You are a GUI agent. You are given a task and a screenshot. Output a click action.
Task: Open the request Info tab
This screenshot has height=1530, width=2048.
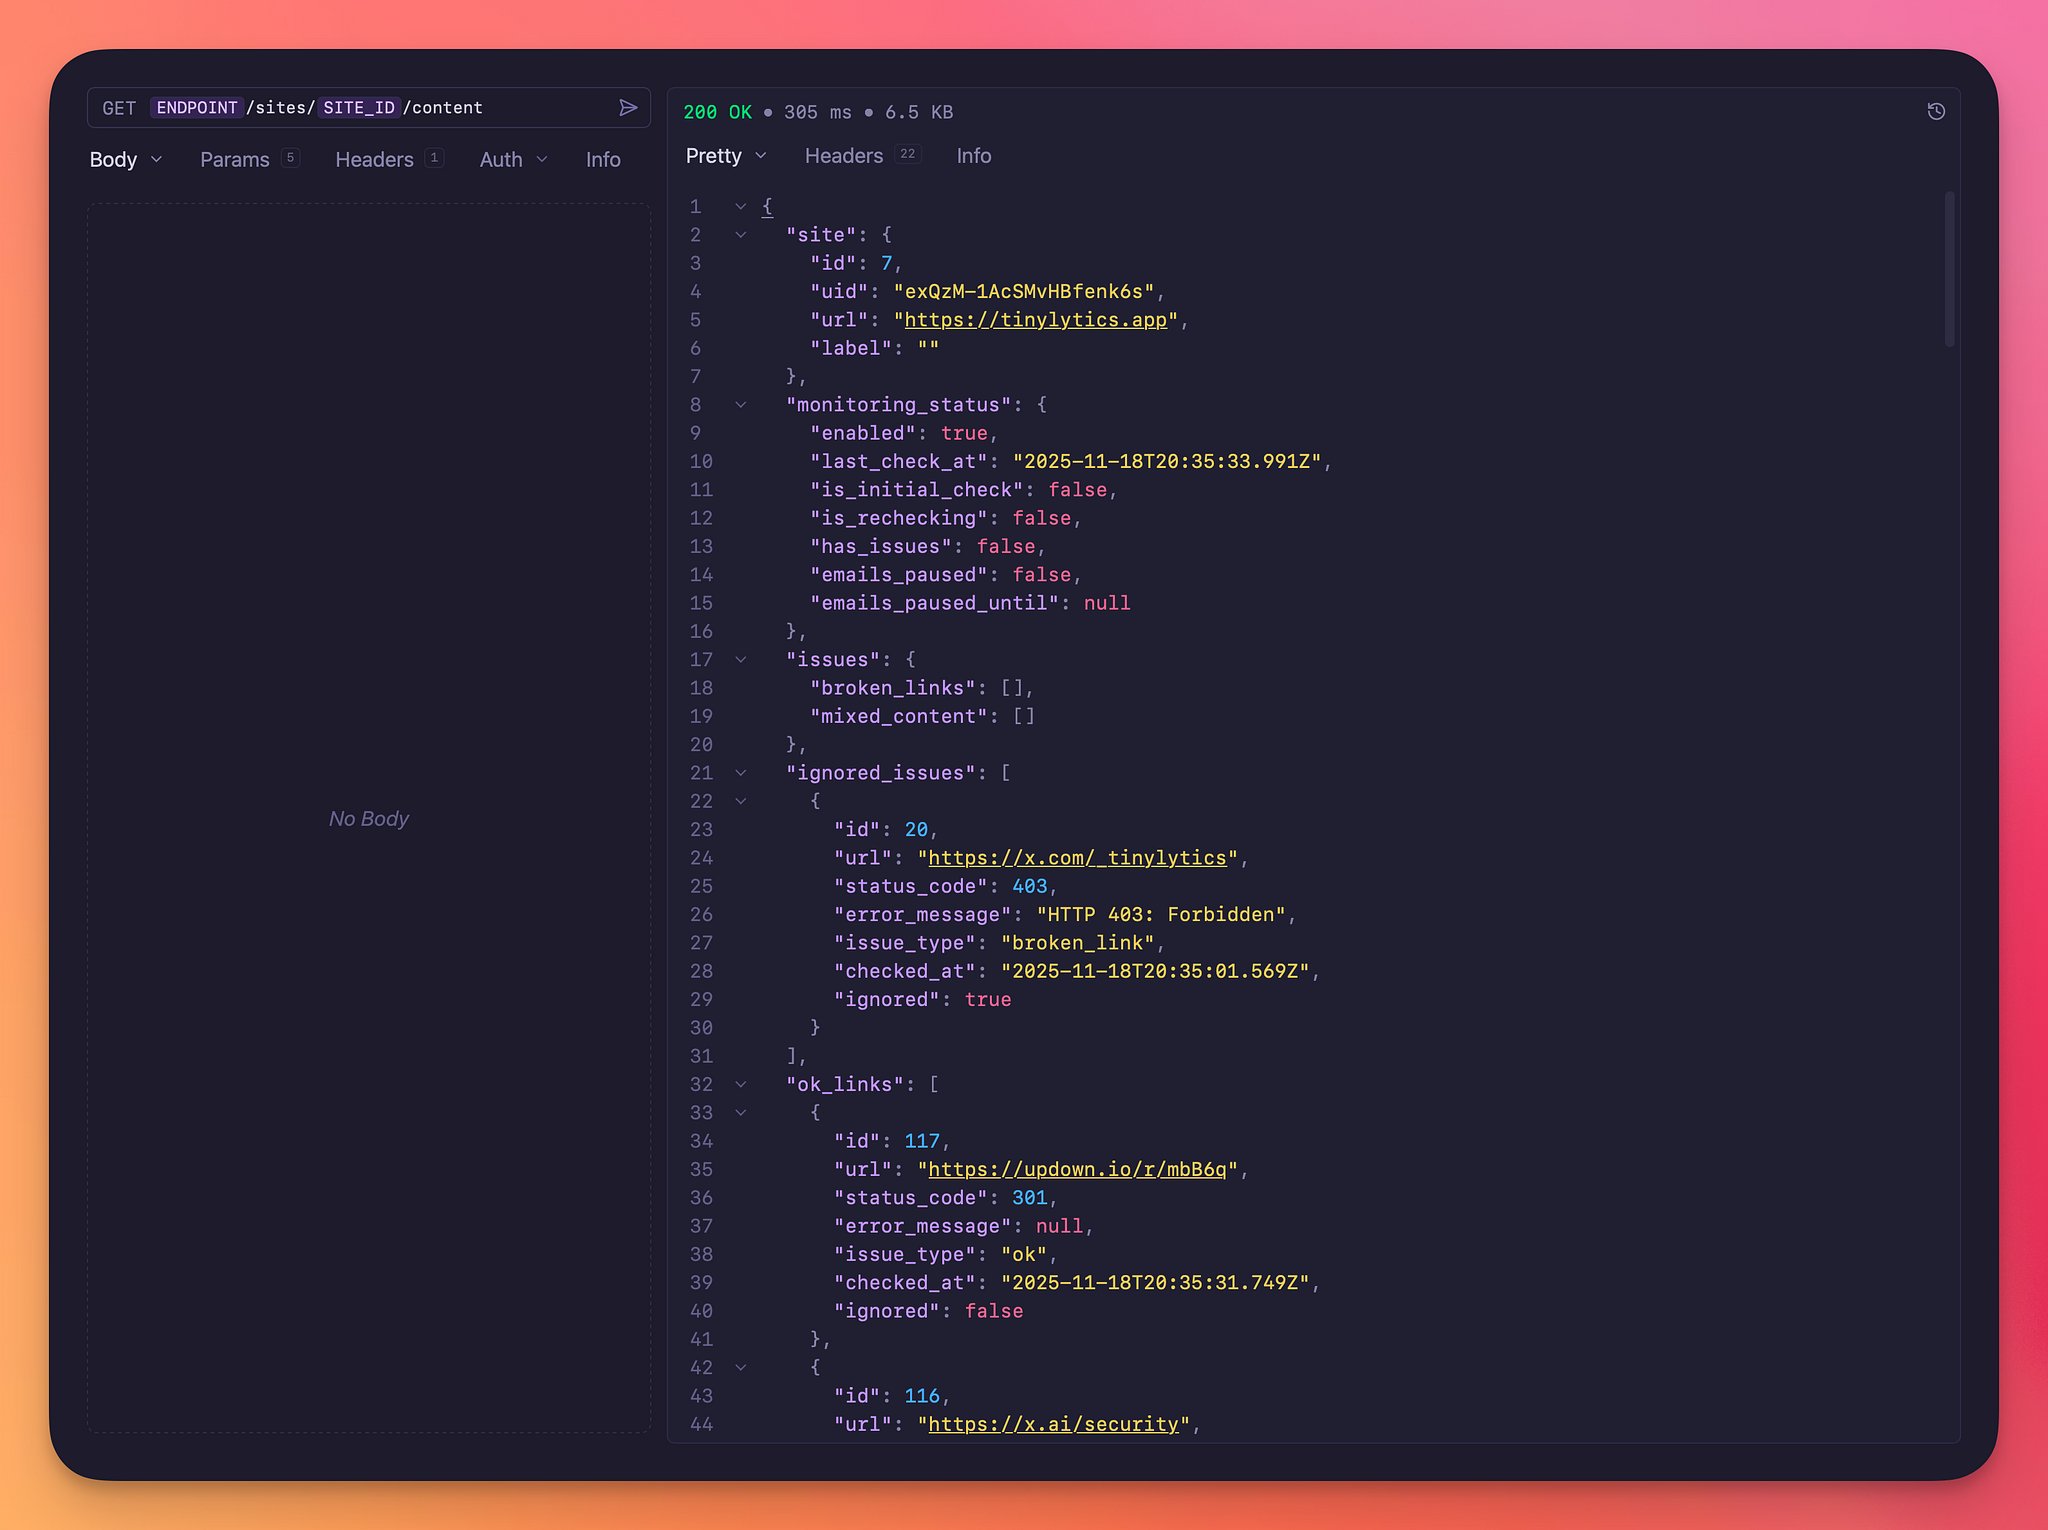603,160
